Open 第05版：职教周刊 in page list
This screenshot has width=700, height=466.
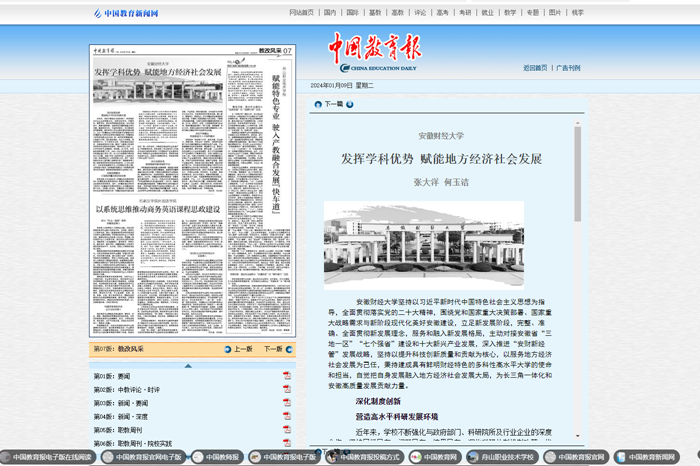(x=118, y=430)
